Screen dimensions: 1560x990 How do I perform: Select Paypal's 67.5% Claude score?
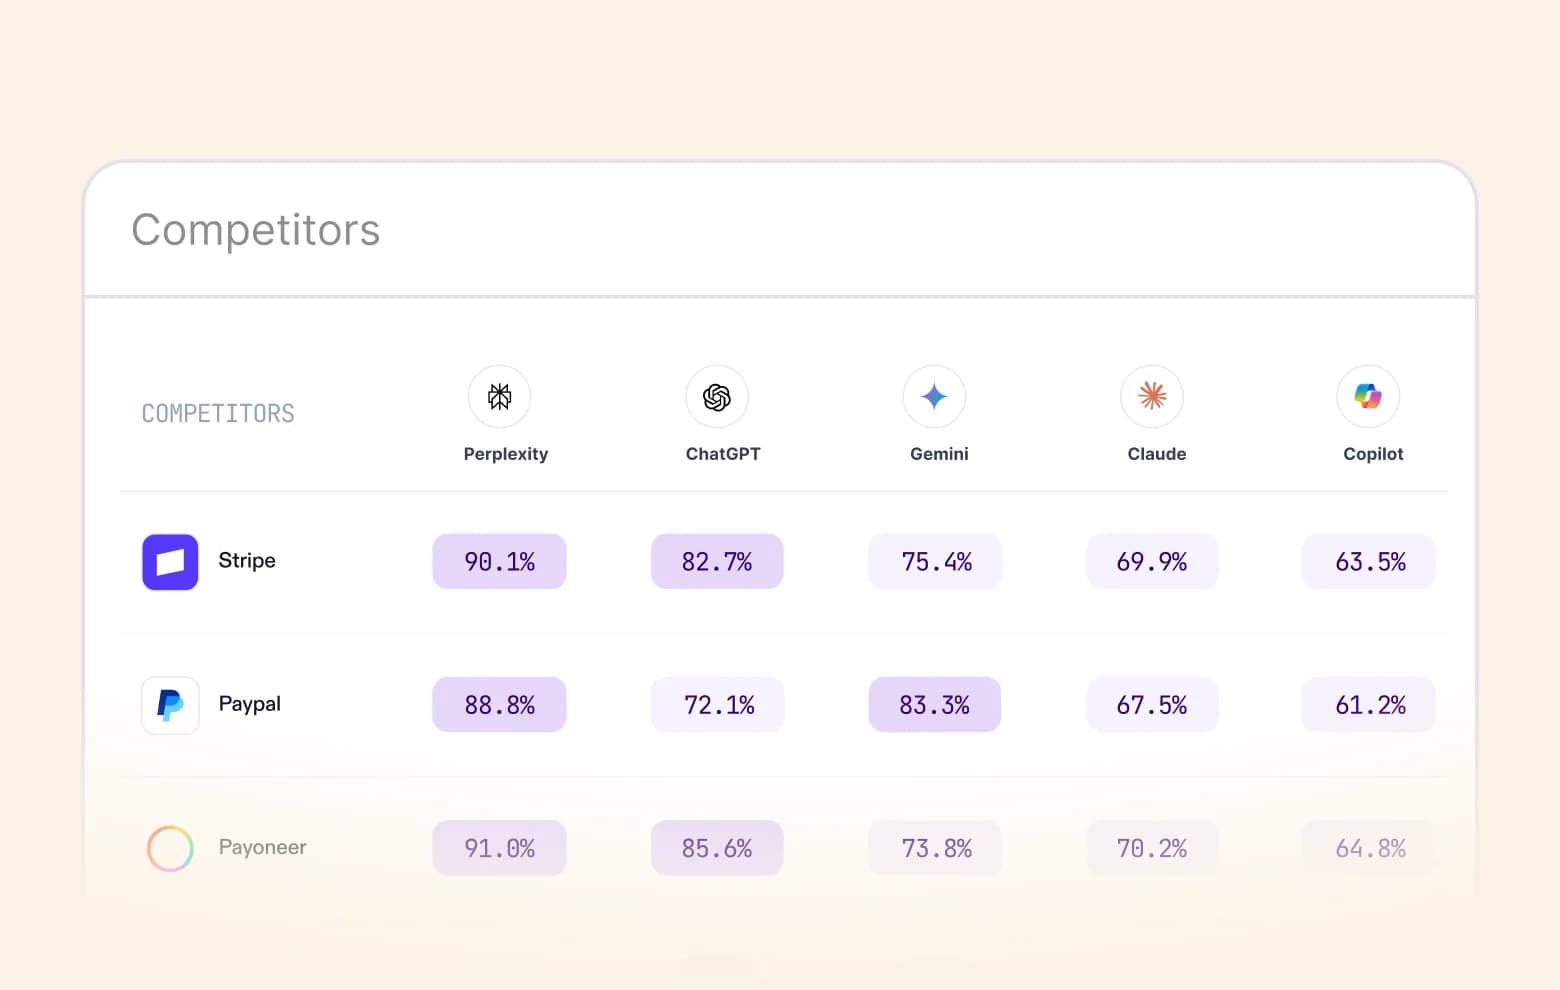(1152, 705)
